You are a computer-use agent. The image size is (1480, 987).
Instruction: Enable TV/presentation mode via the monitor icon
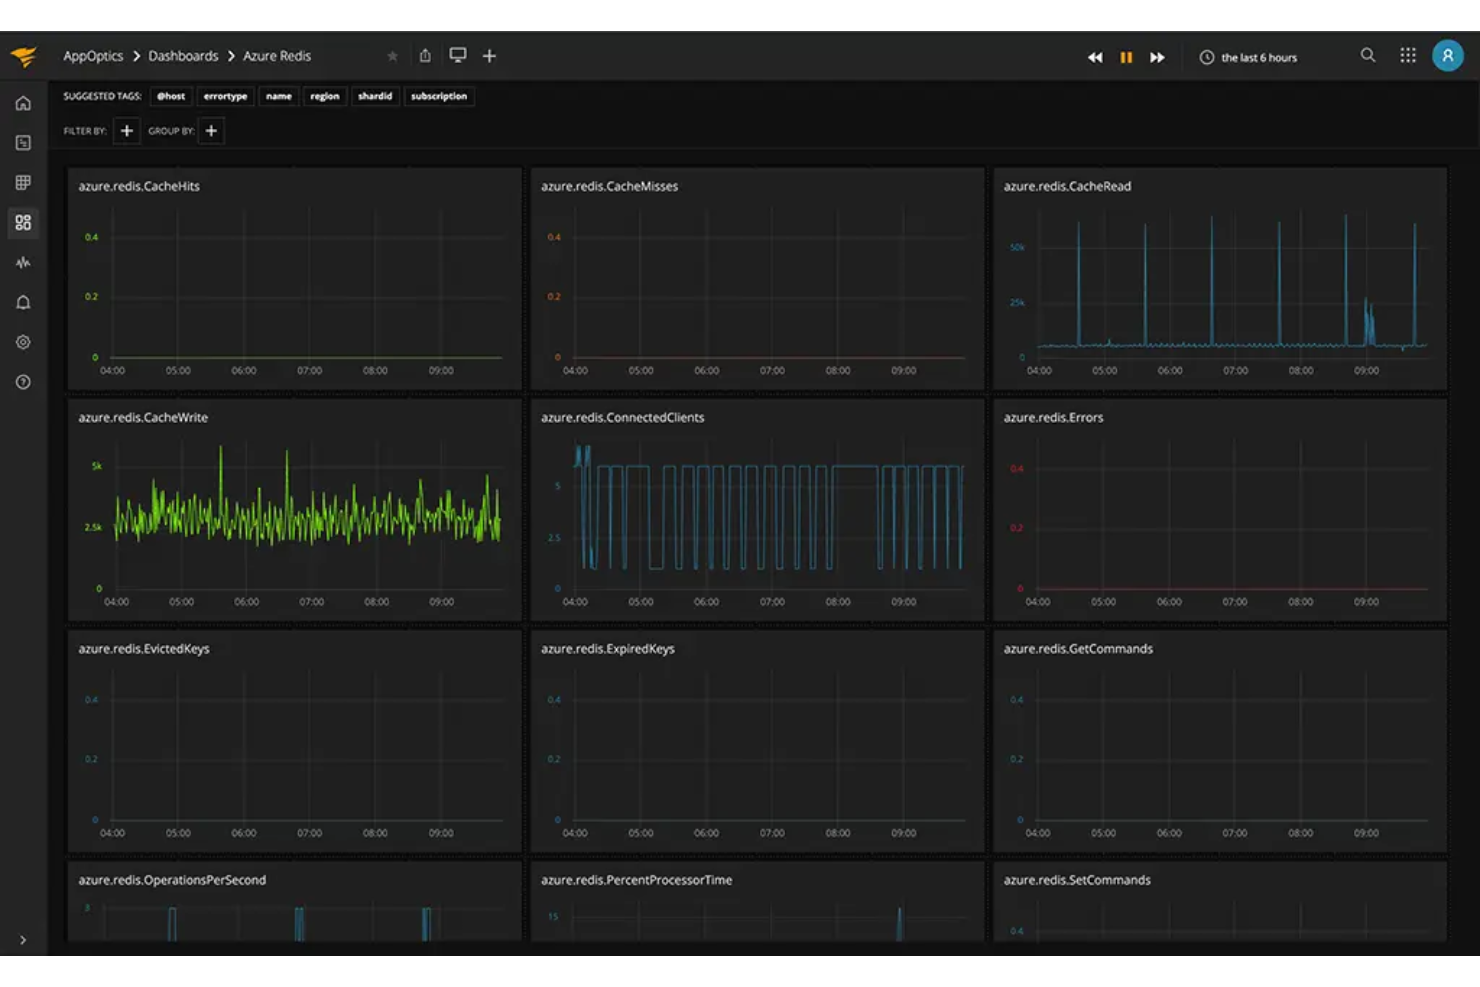pyautogui.click(x=458, y=55)
